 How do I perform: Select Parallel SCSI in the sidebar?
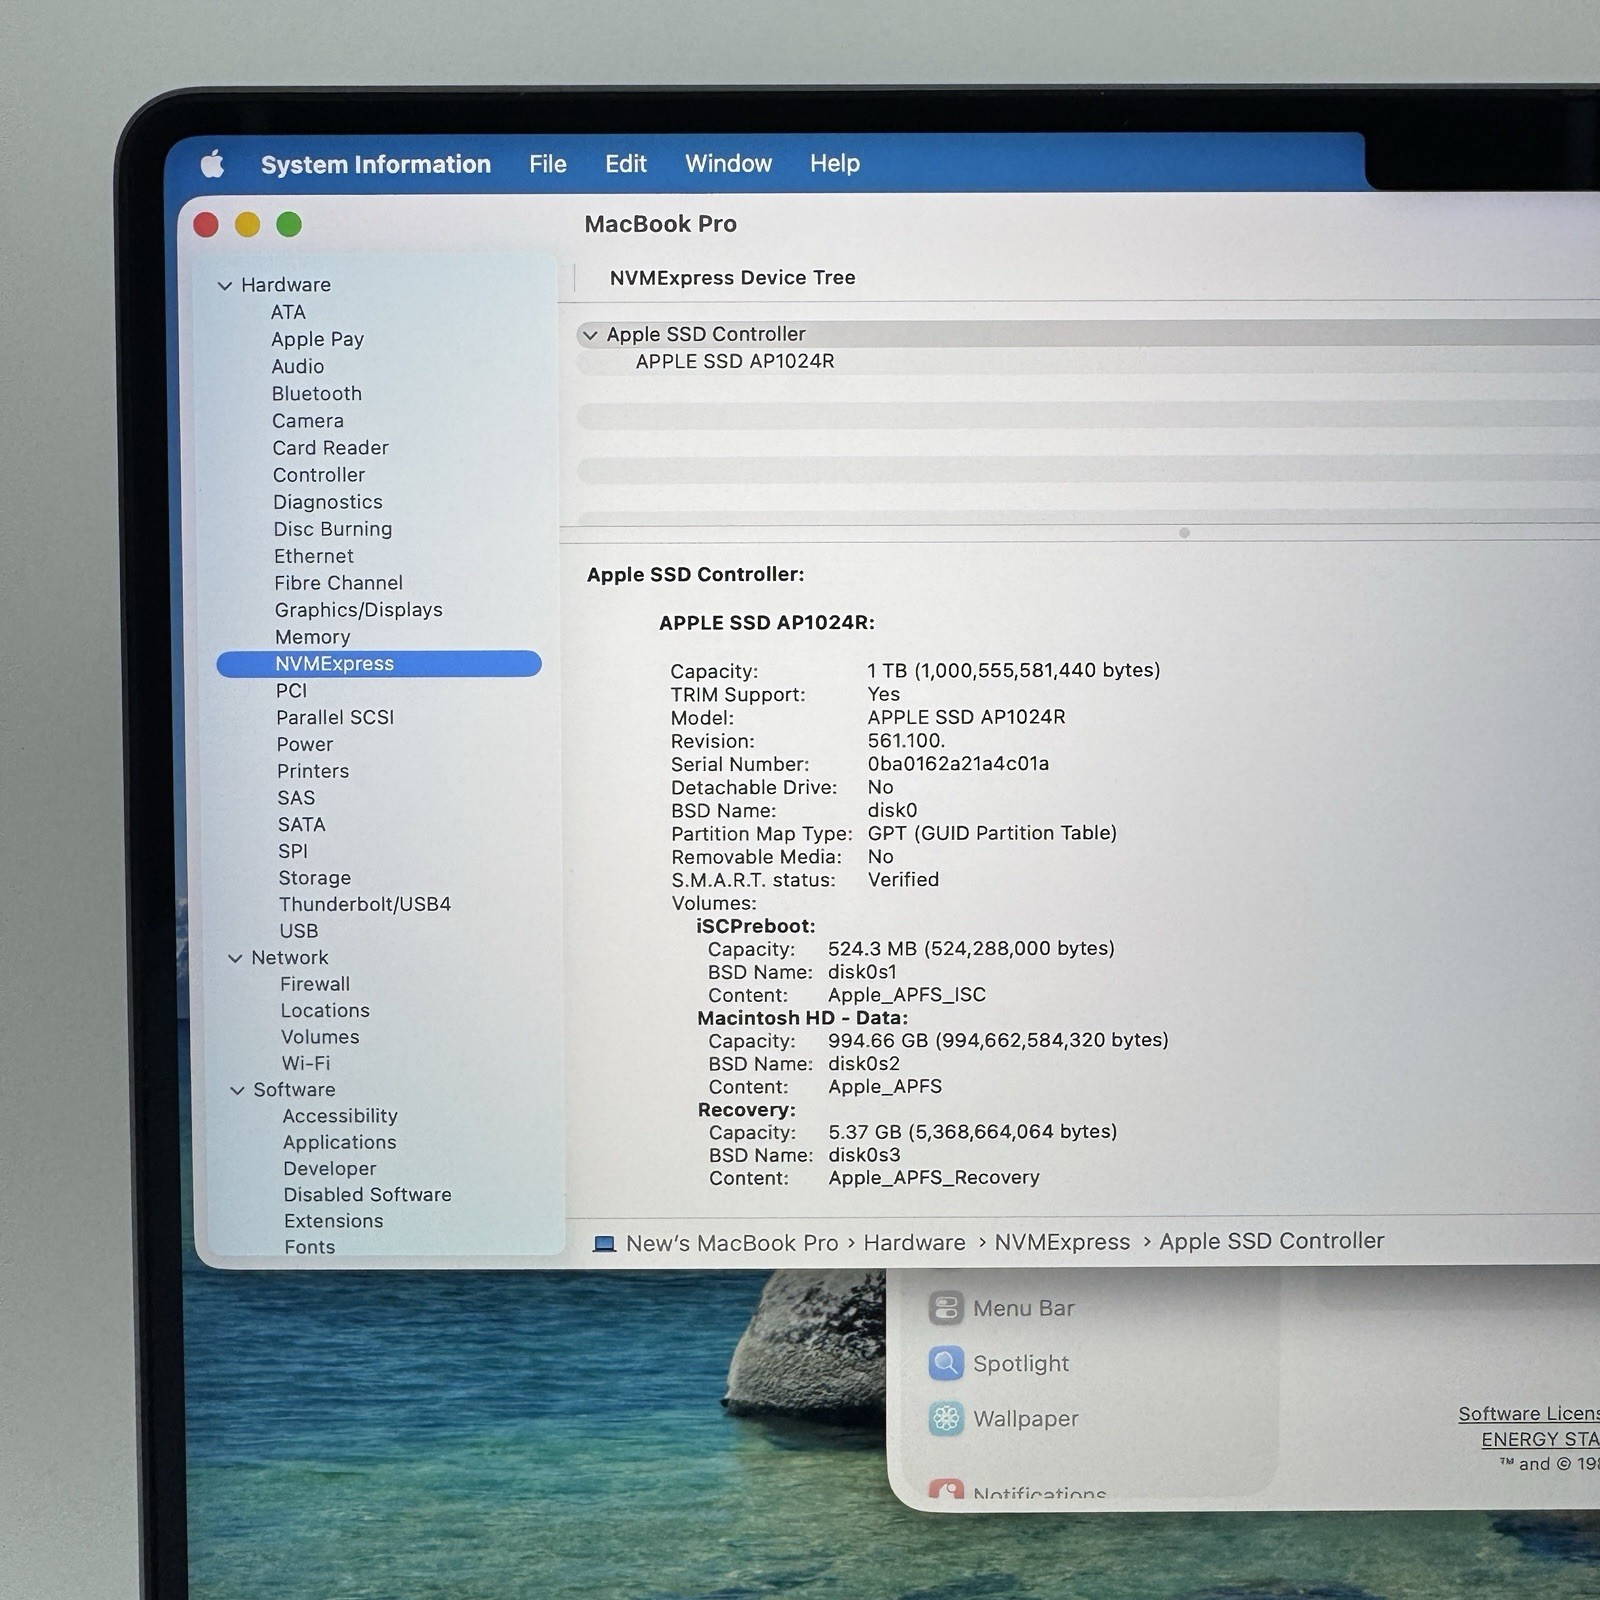tap(335, 717)
